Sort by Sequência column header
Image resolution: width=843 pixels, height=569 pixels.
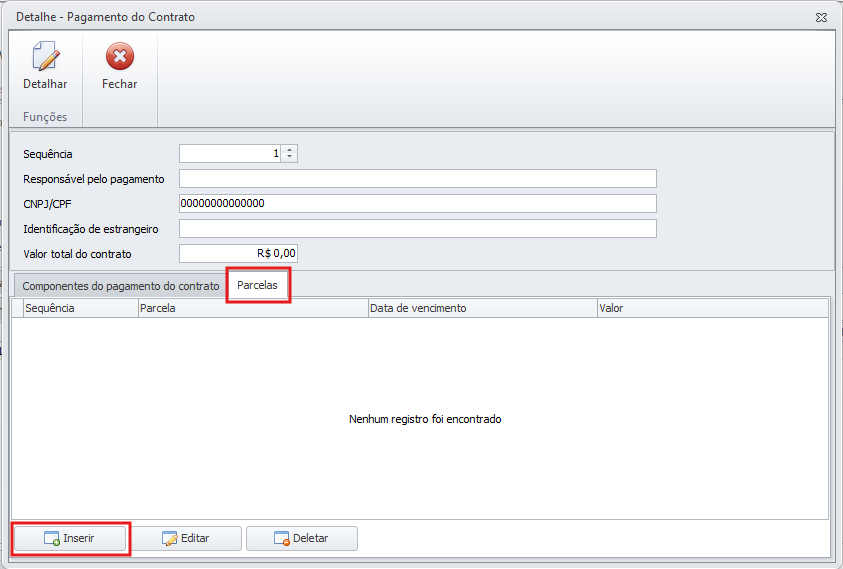pyautogui.click(x=80, y=308)
